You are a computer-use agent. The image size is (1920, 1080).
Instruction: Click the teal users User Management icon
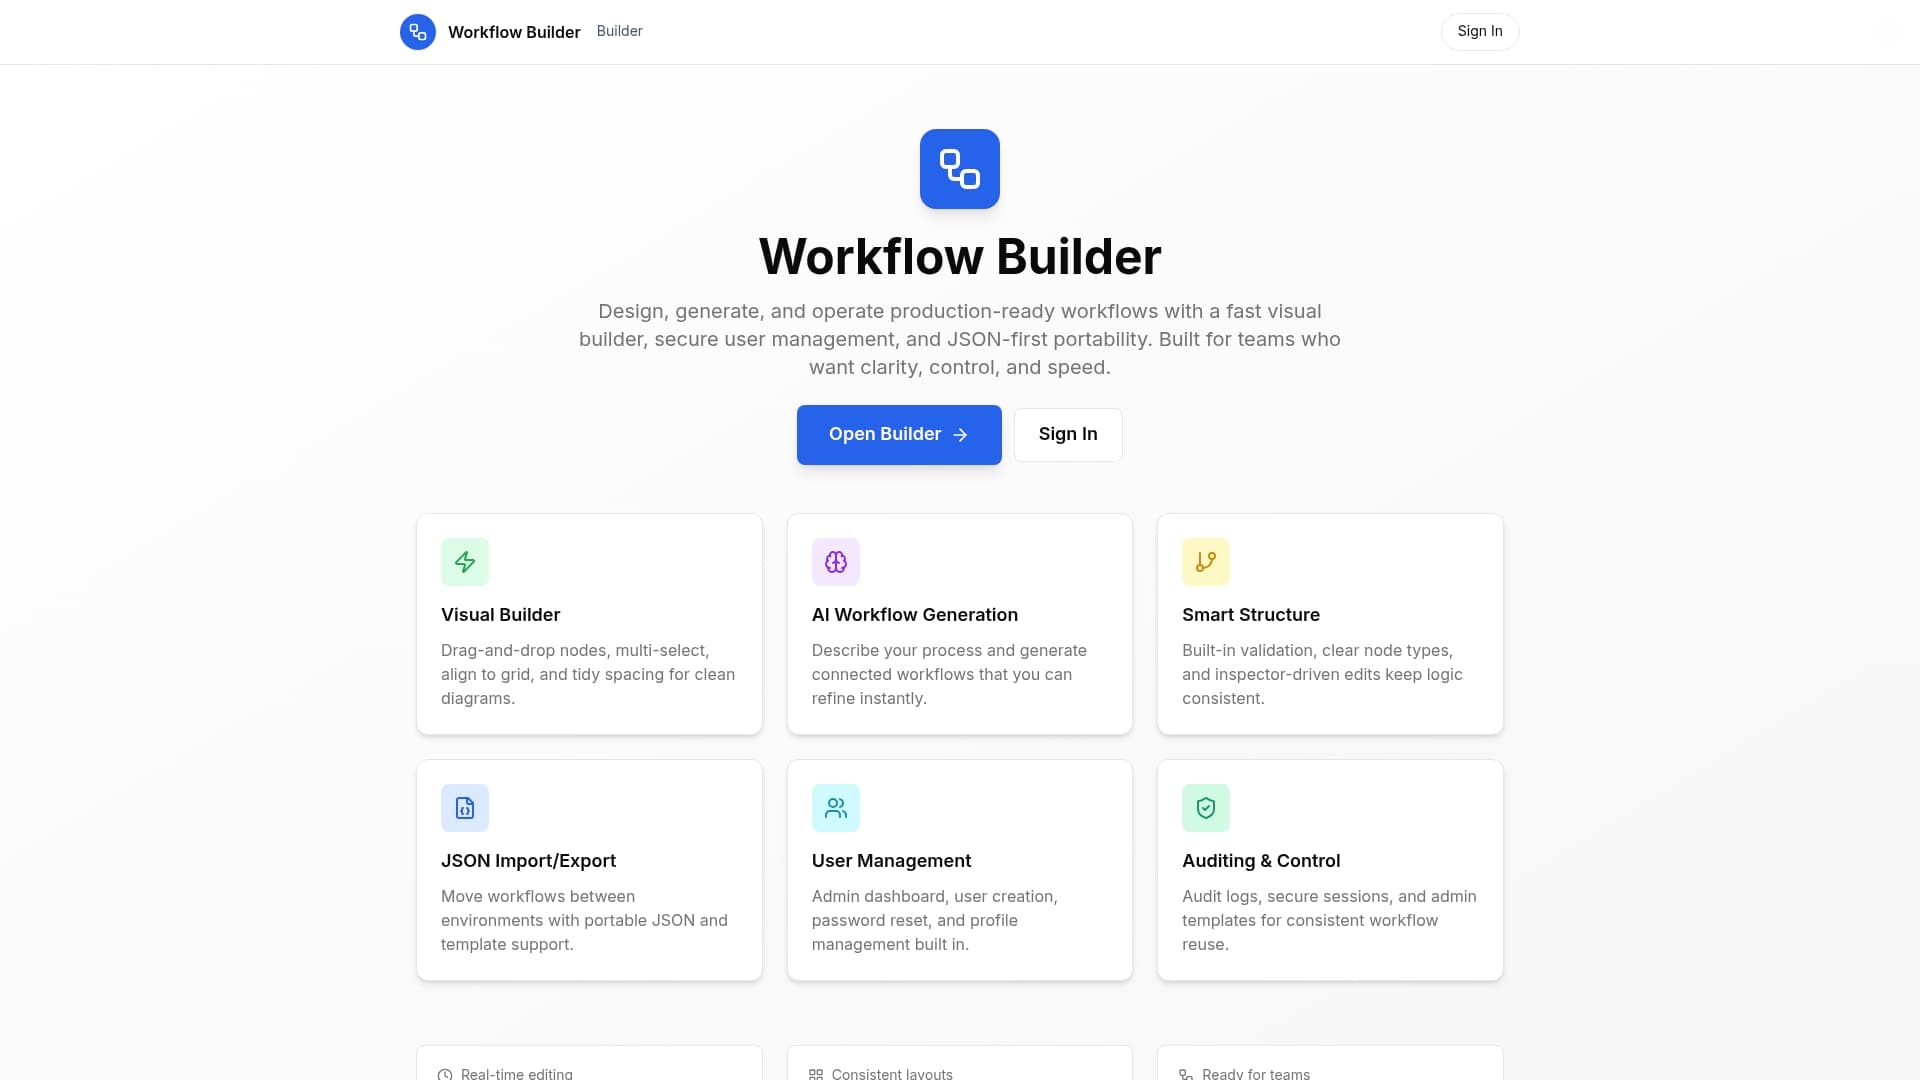[836, 808]
